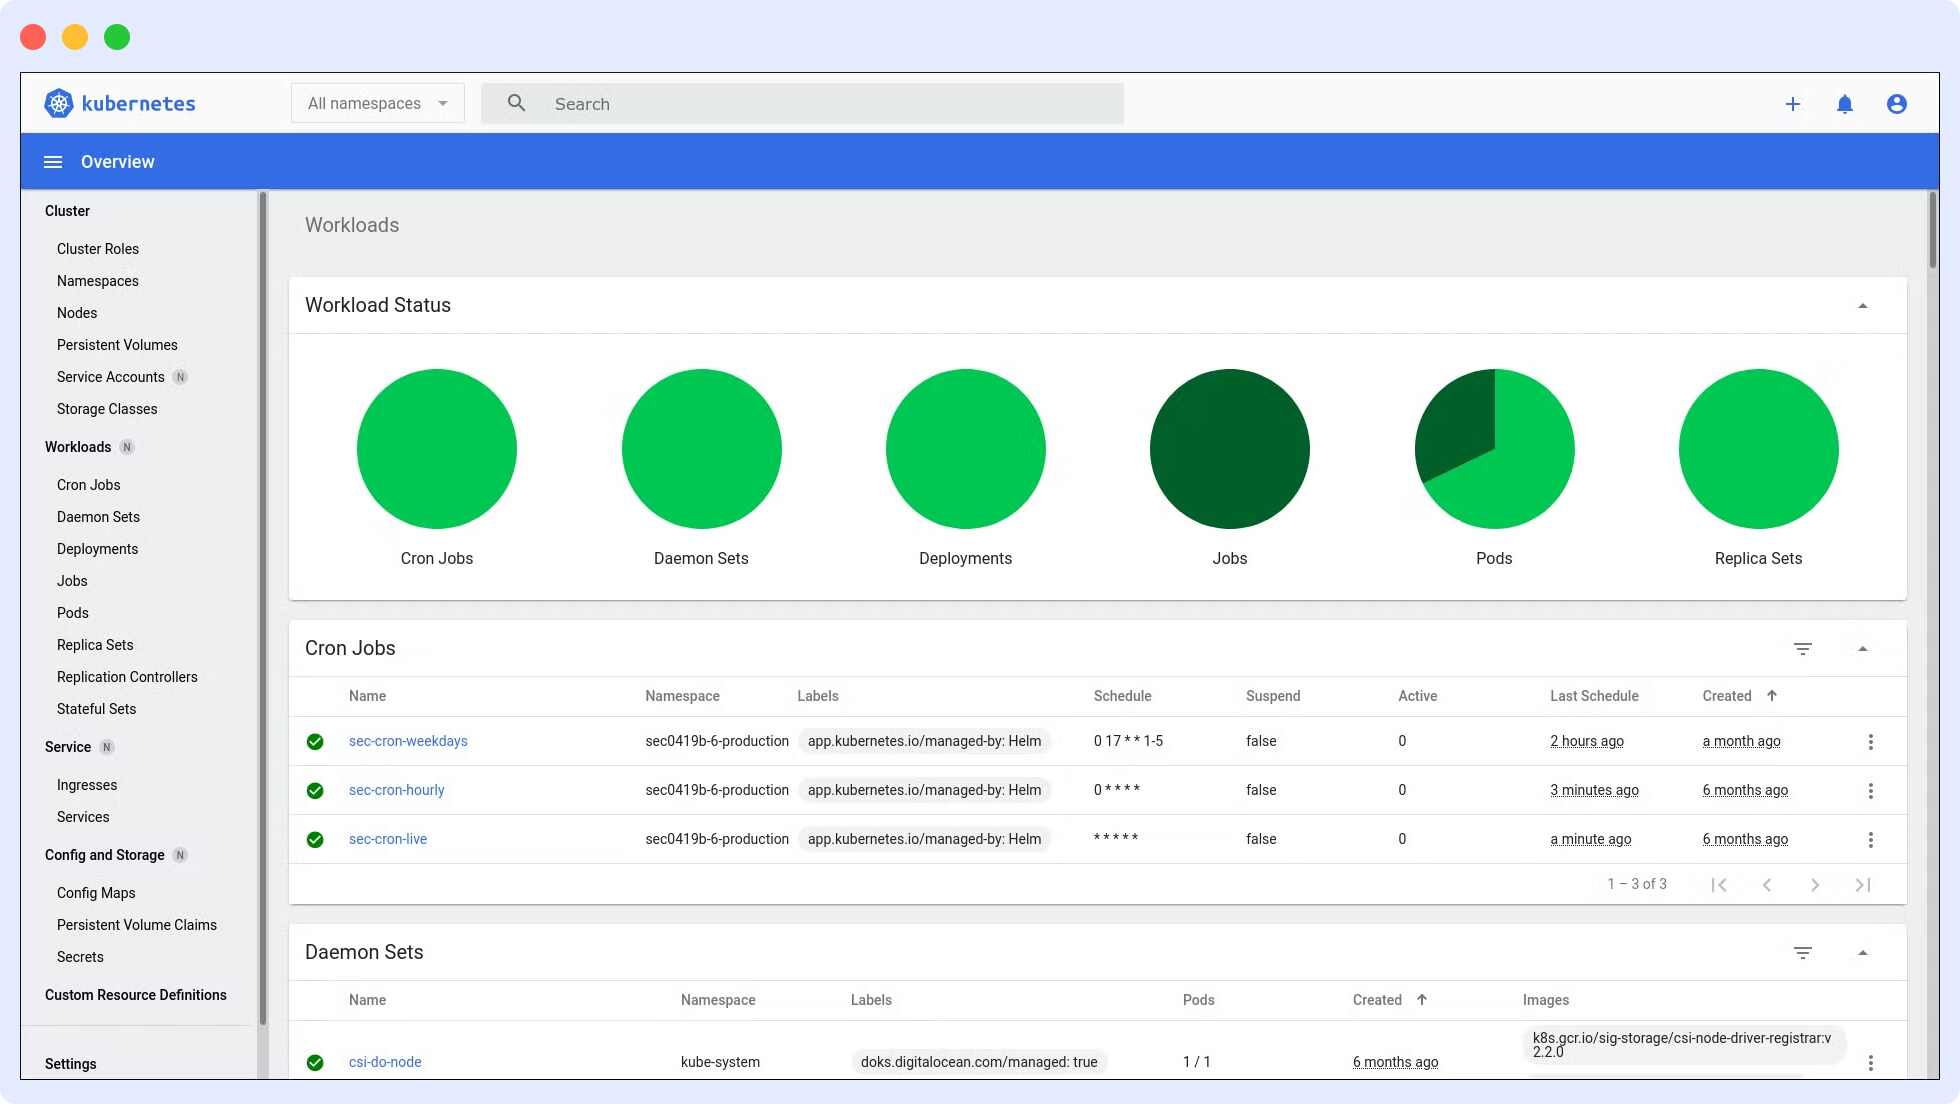Open the notifications bell

point(1845,103)
